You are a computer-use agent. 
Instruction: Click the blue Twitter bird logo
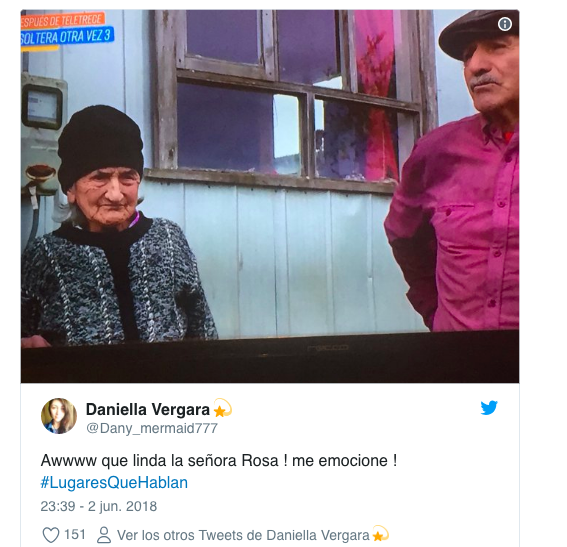click(x=489, y=408)
